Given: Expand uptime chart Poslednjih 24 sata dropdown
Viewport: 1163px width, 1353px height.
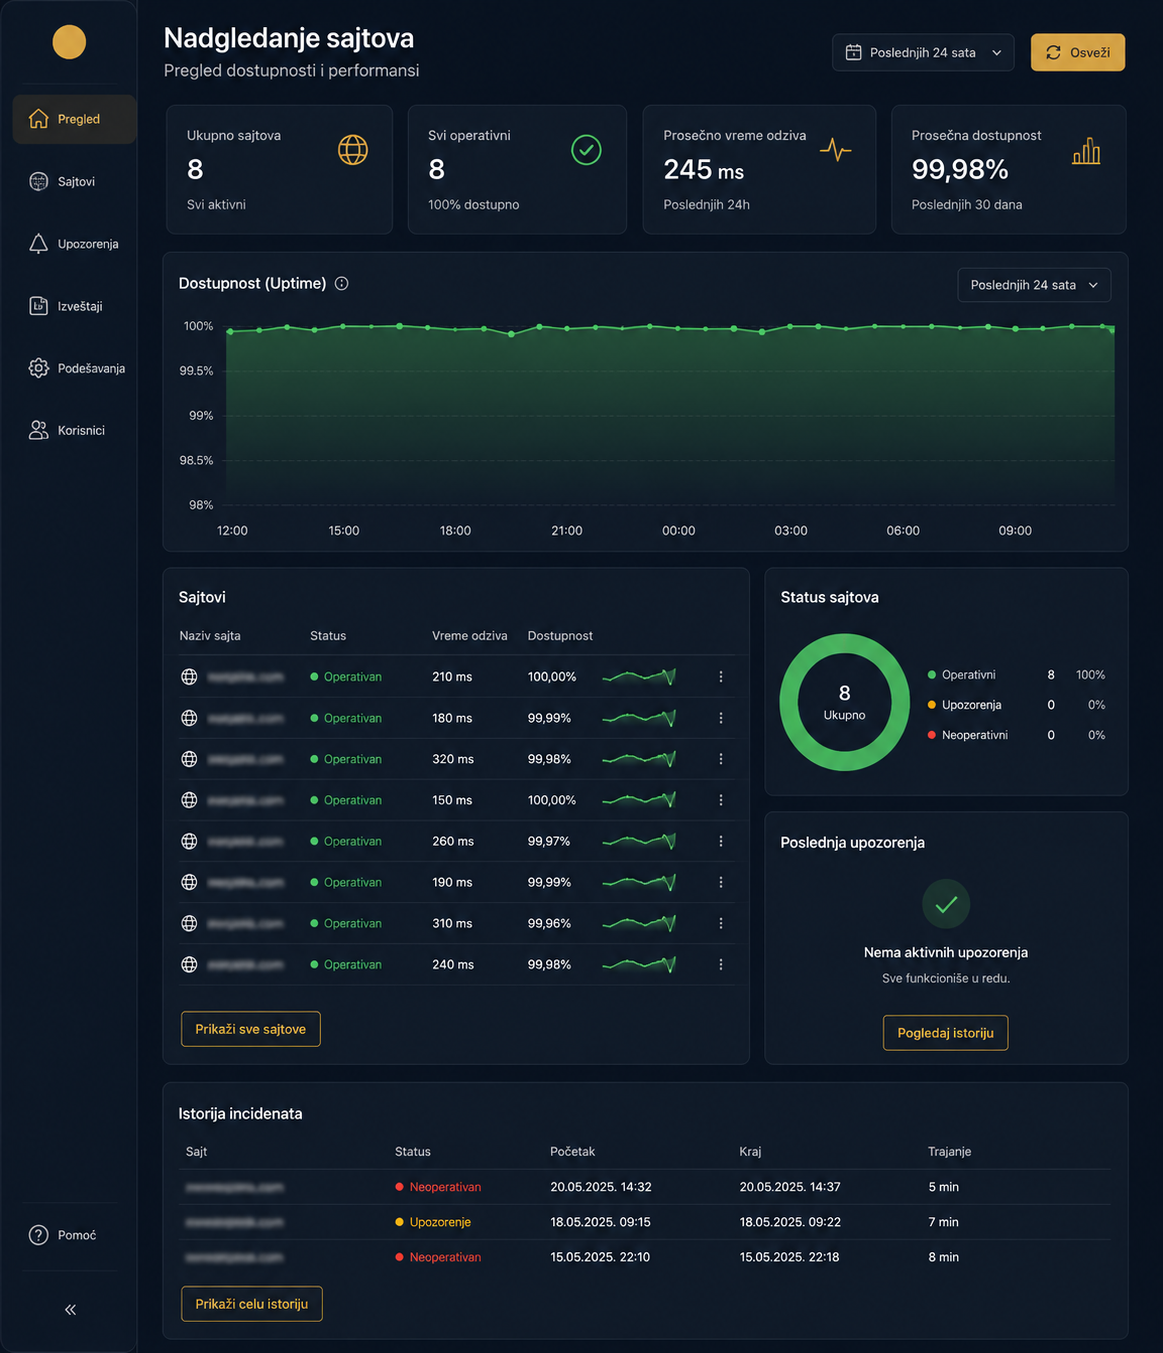Looking at the screenshot, I should click(1034, 285).
